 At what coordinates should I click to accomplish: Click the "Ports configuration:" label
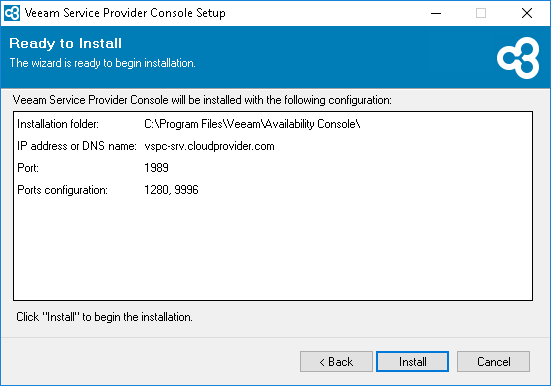click(x=63, y=190)
